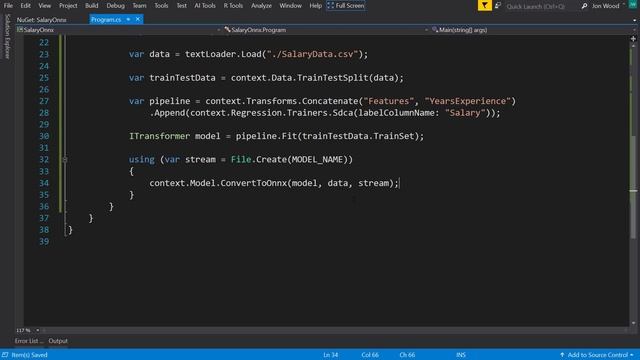Open the Window menu
The image size is (640, 360).
click(290, 6)
